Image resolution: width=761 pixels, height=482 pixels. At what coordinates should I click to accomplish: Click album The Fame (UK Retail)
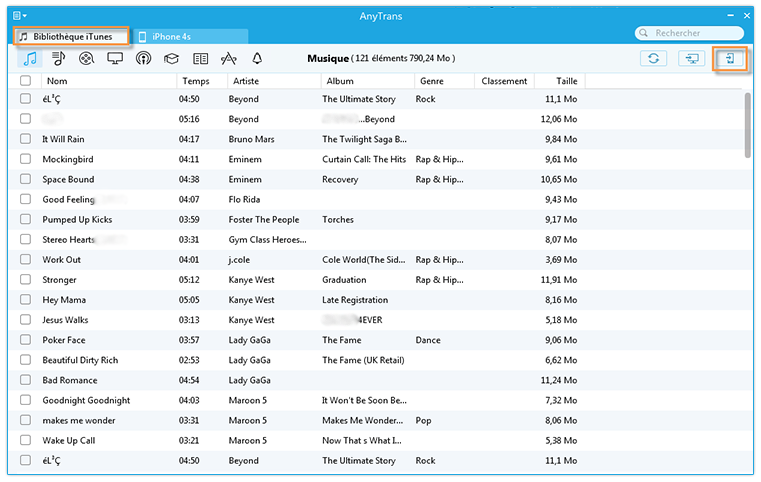point(363,360)
